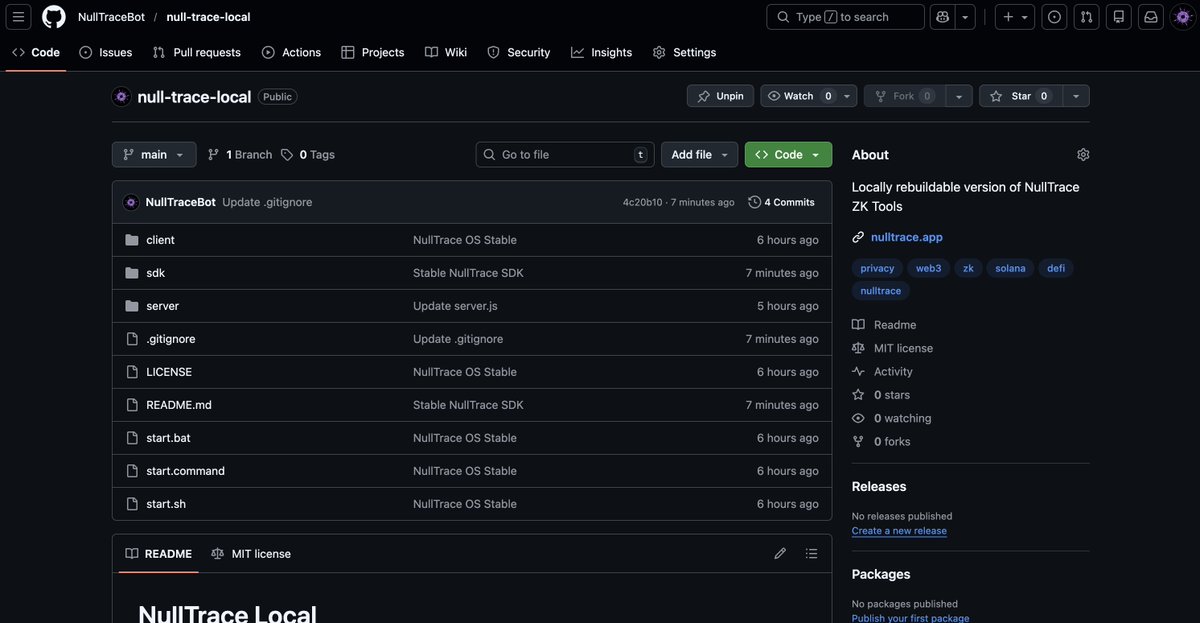Open the MIT license link in About
The image size is (1200, 623).
click(x=903, y=348)
